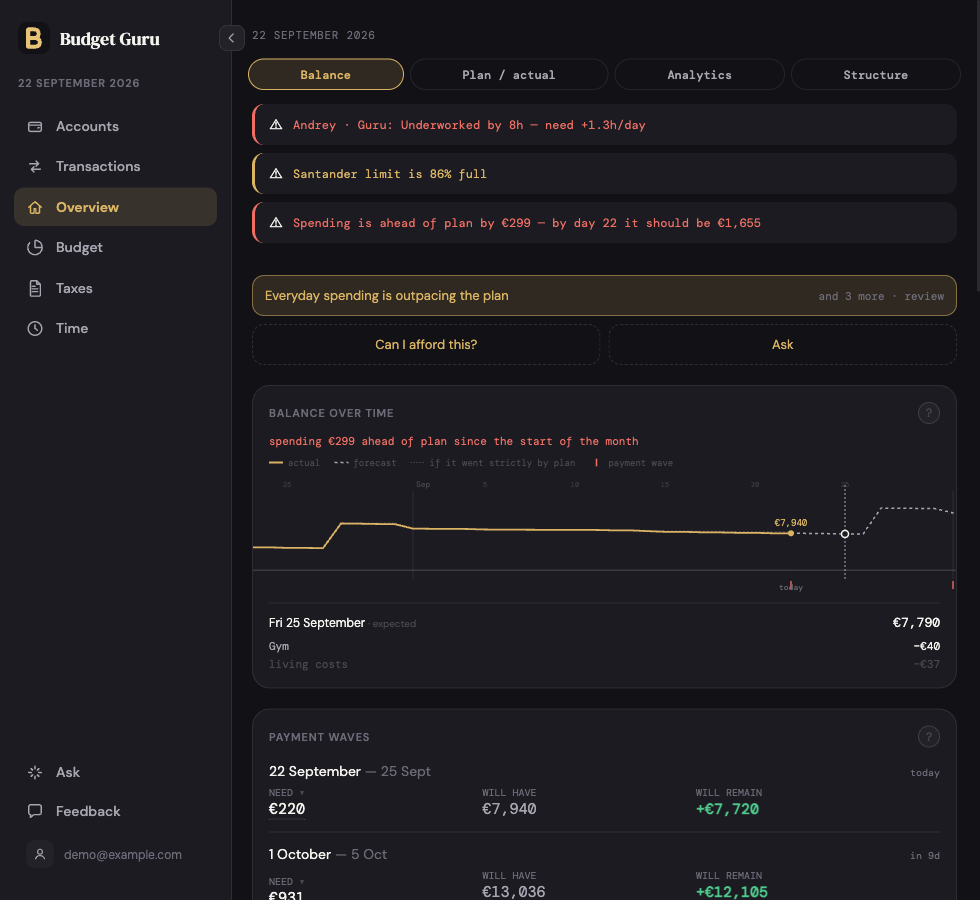Click the €7,940 today point on chart
Image resolution: width=980 pixels, height=900 pixels.
coord(791,533)
